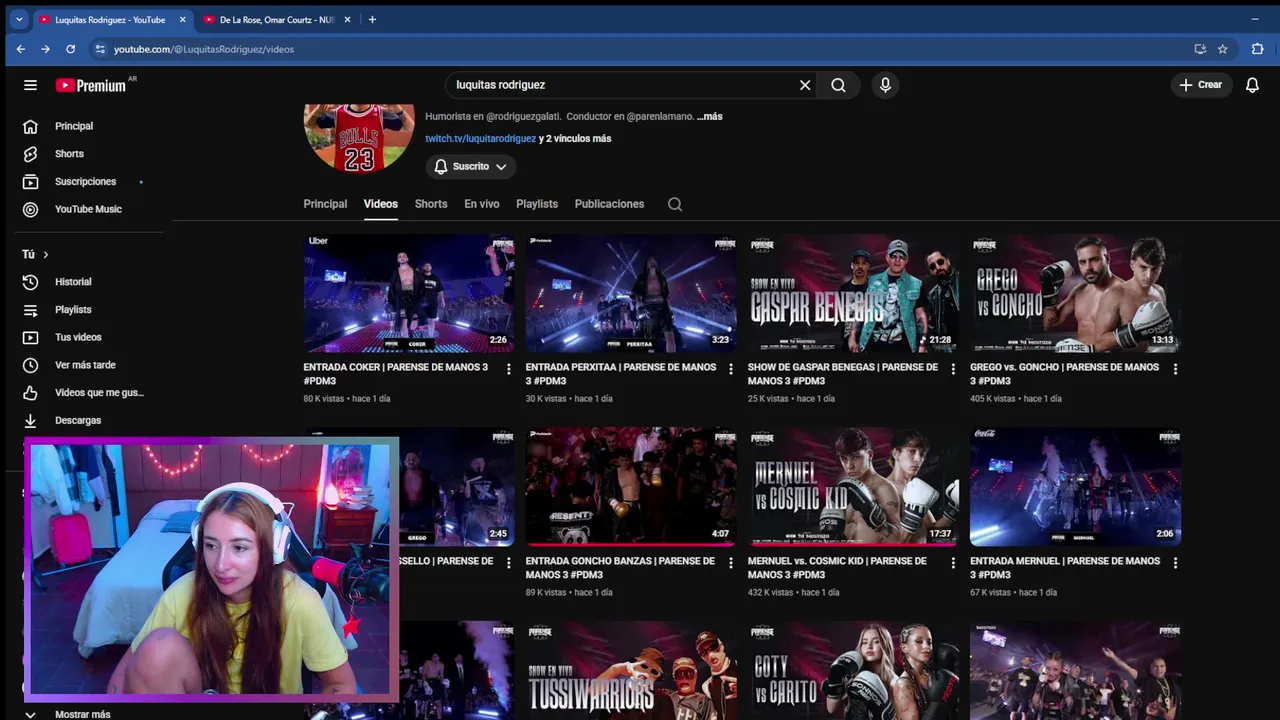Search within the channel magnifier icon

tap(675, 204)
